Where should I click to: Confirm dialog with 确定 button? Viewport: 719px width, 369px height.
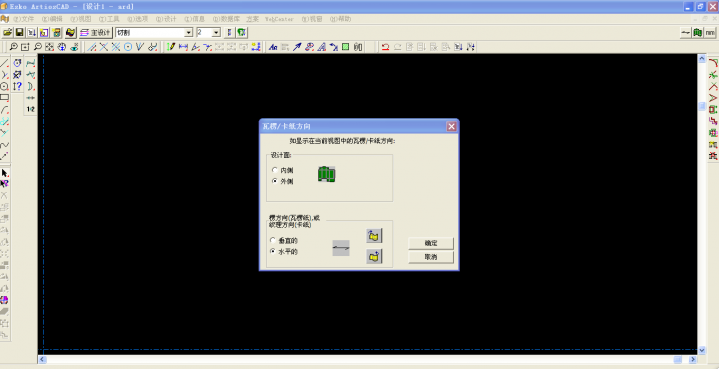pyautogui.click(x=431, y=243)
